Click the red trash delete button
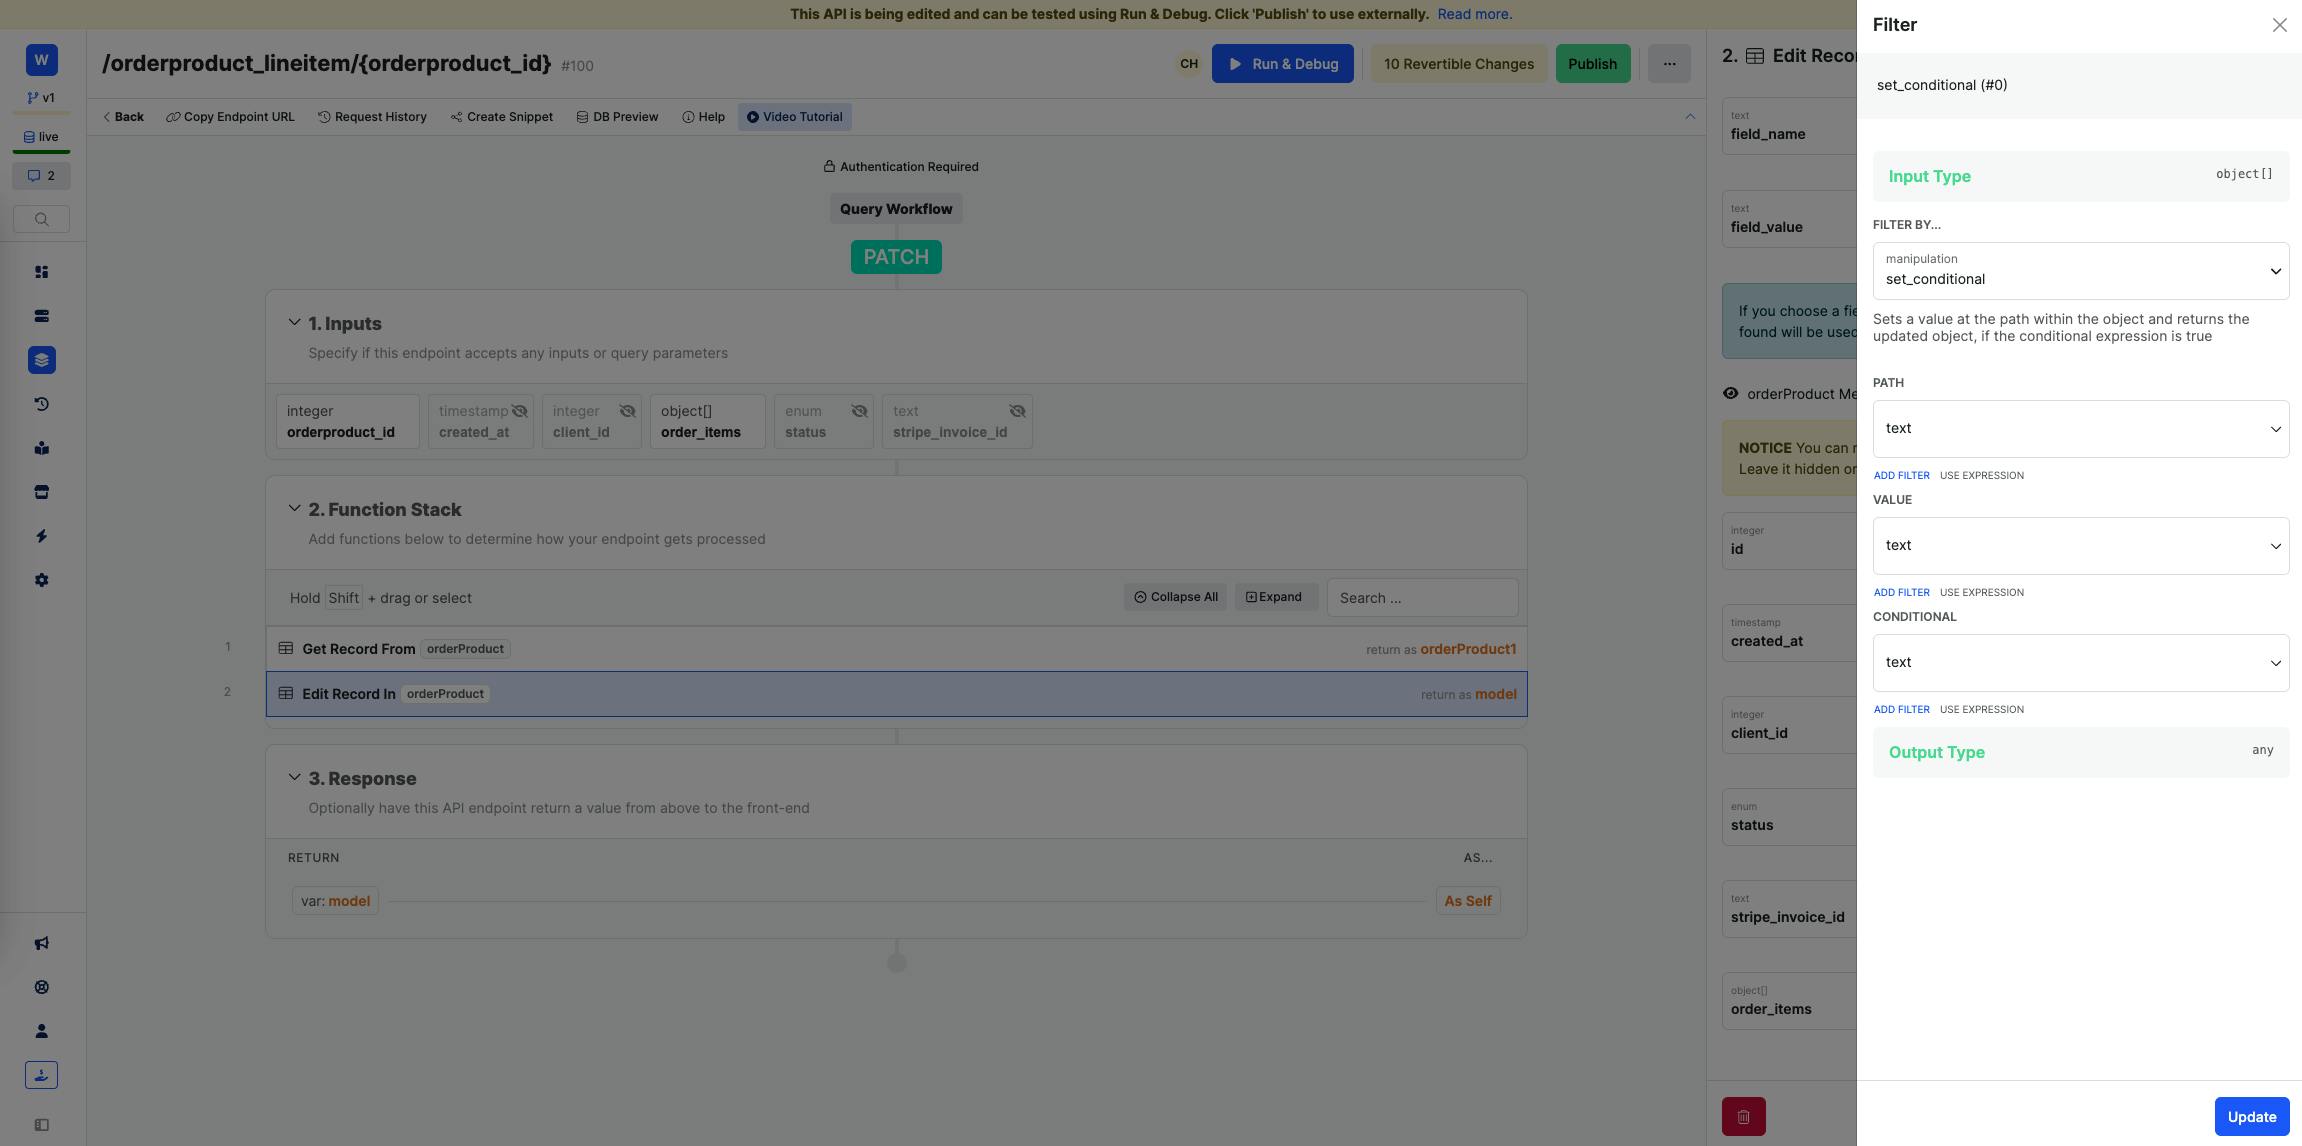The width and height of the screenshot is (2302, 1146). 1743,1116
